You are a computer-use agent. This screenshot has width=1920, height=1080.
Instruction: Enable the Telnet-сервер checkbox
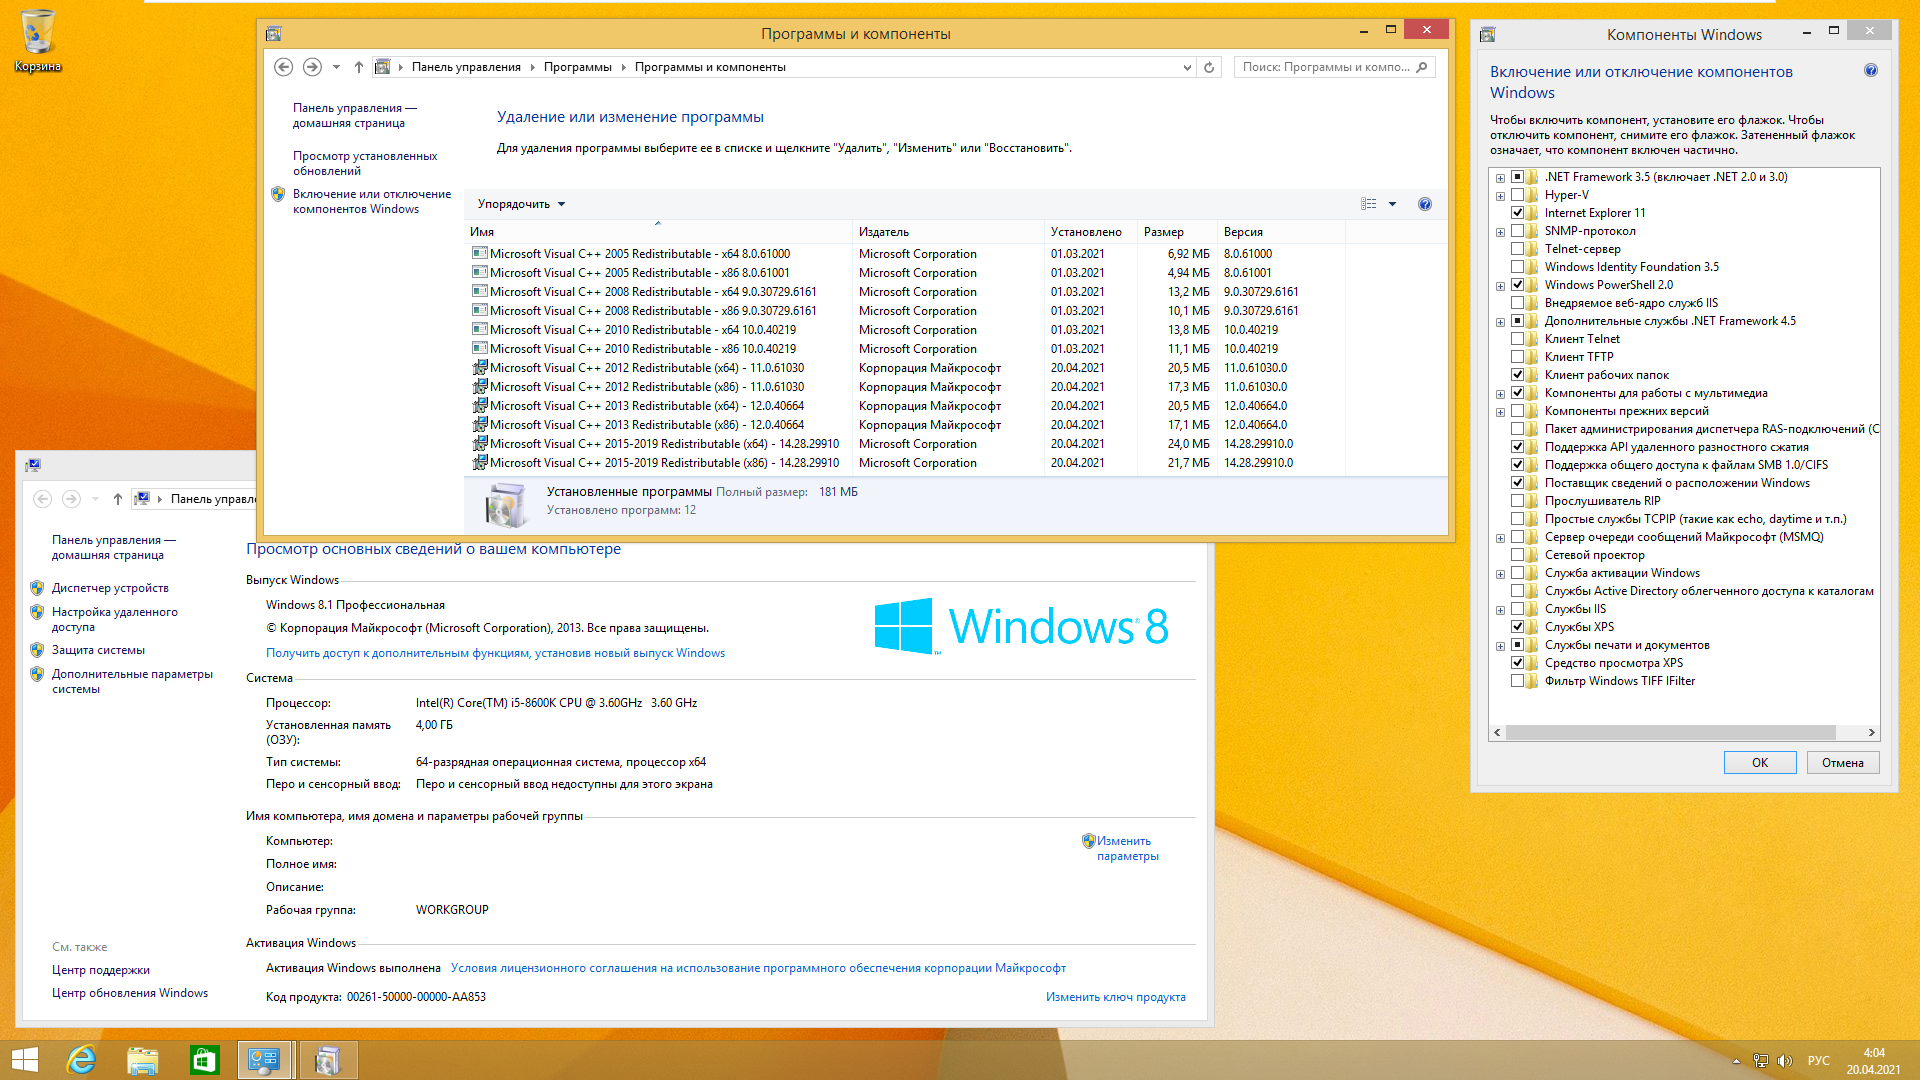coord(1517,249)
